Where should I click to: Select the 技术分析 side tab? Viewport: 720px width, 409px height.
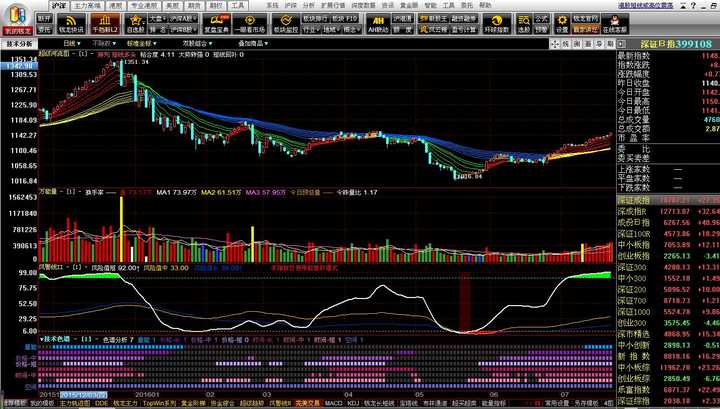[x=19, y=44]
